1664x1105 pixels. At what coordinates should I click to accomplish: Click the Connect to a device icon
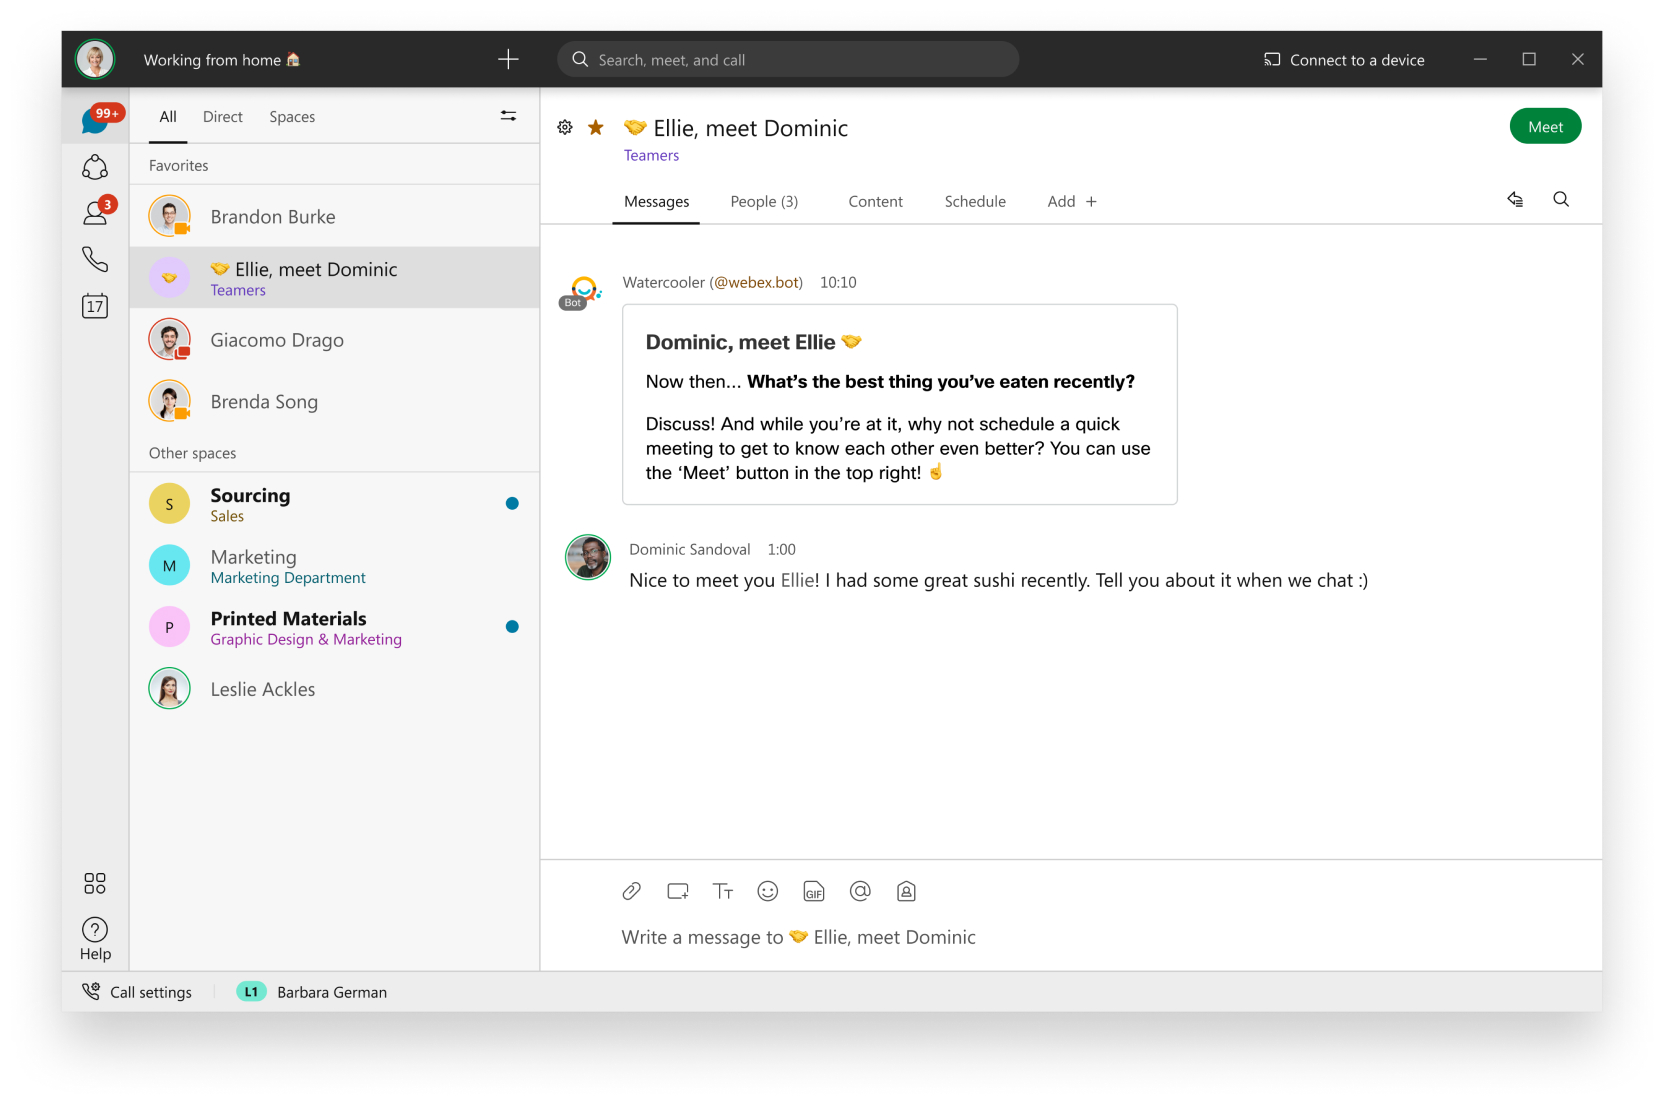tap(1272, 60)
